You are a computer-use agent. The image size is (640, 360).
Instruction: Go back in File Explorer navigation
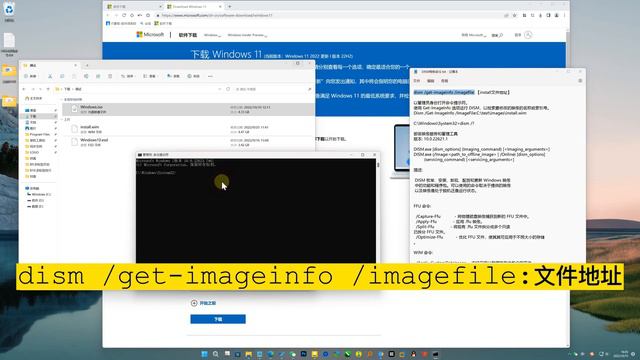coord(24,89)
